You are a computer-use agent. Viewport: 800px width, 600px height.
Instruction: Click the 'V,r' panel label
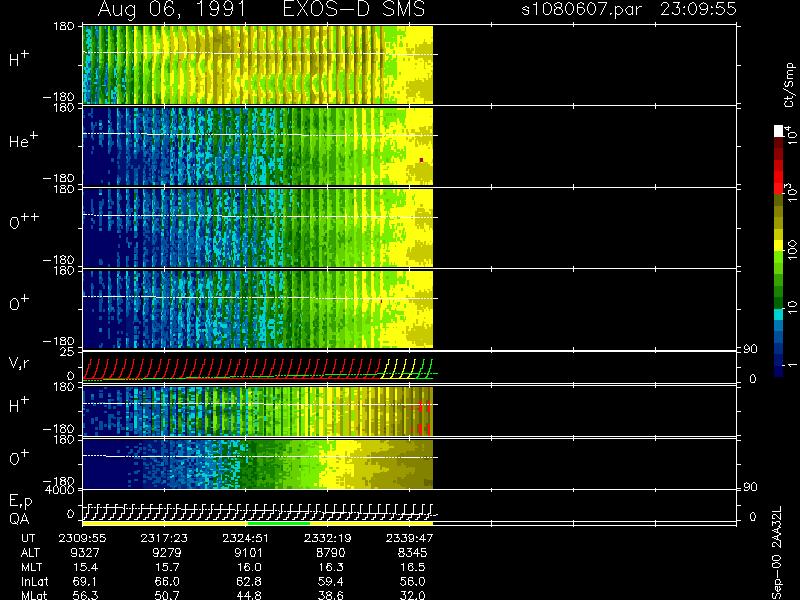pos(19,364)
